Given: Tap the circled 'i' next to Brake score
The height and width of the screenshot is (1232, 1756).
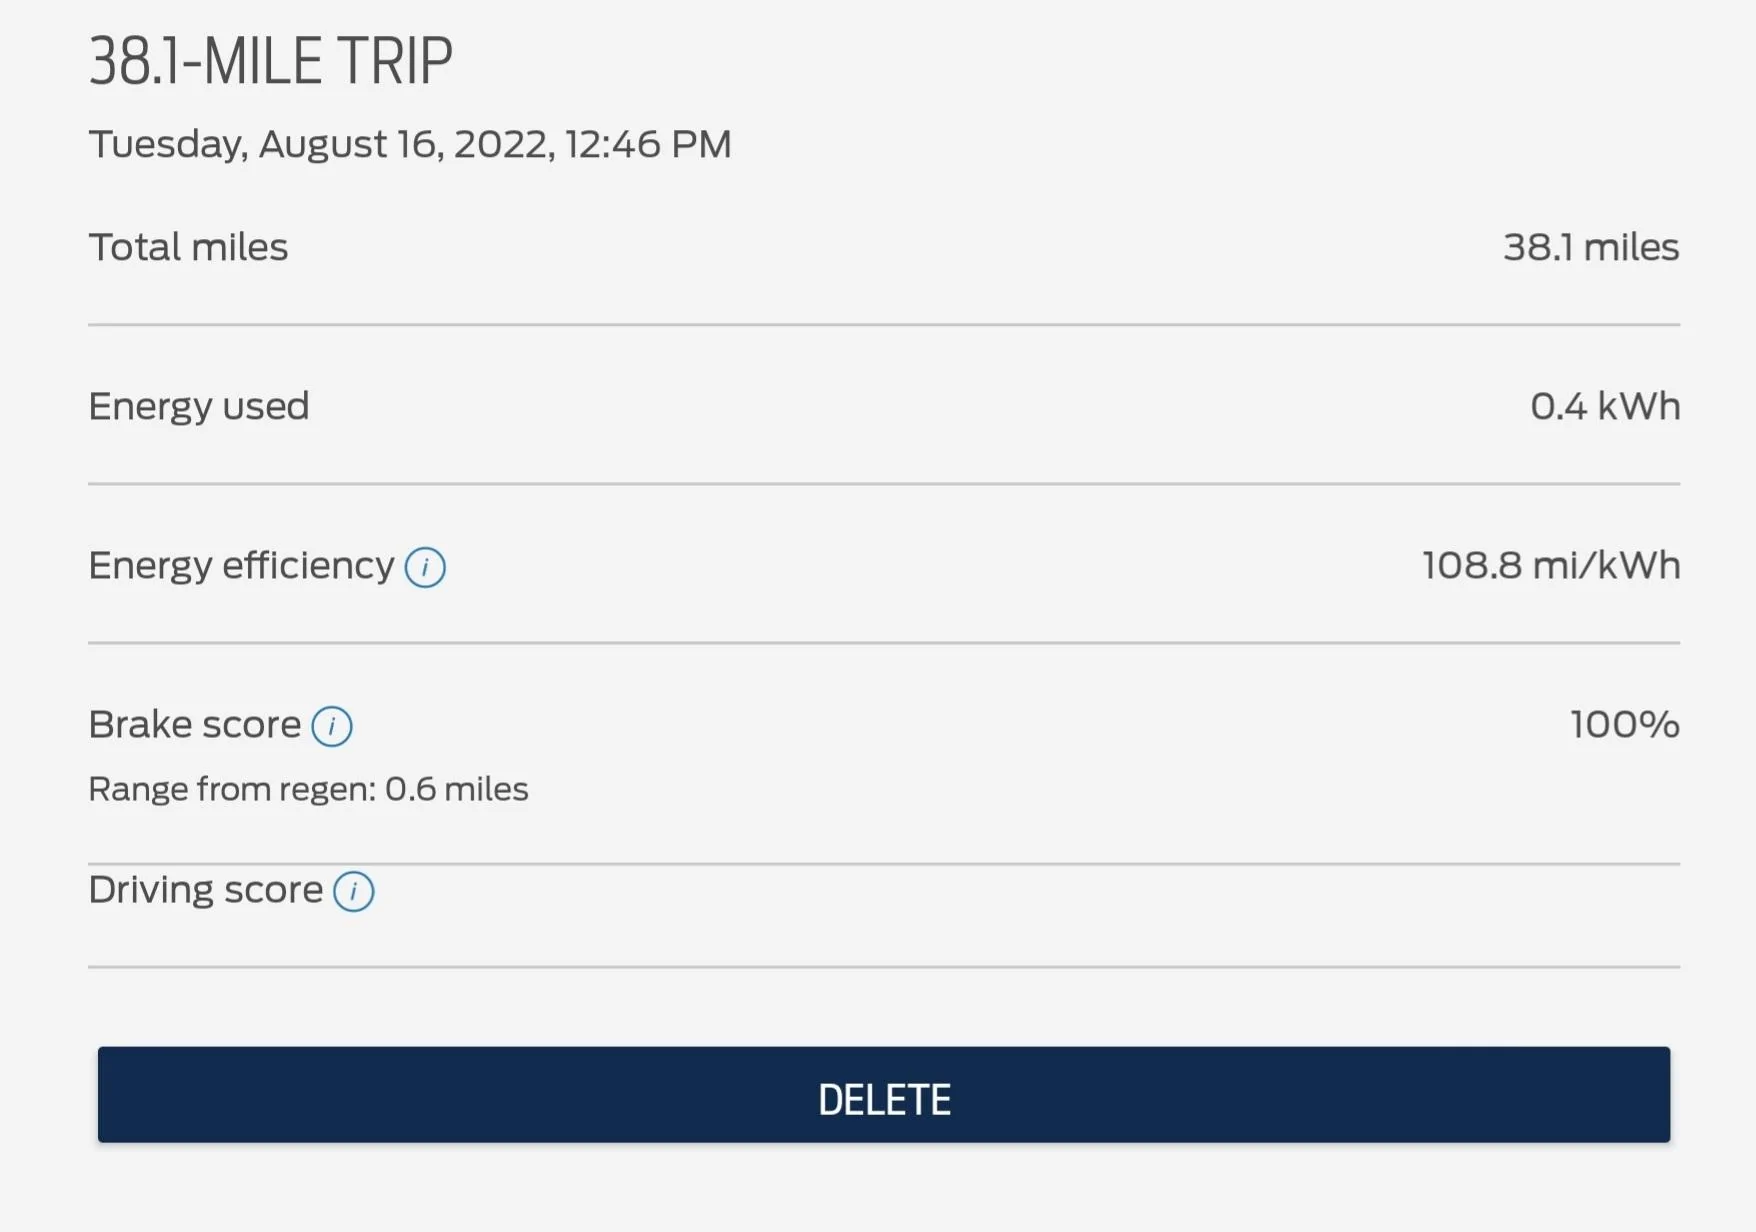Looking at the screenshot, I should [x=331, y=726].
